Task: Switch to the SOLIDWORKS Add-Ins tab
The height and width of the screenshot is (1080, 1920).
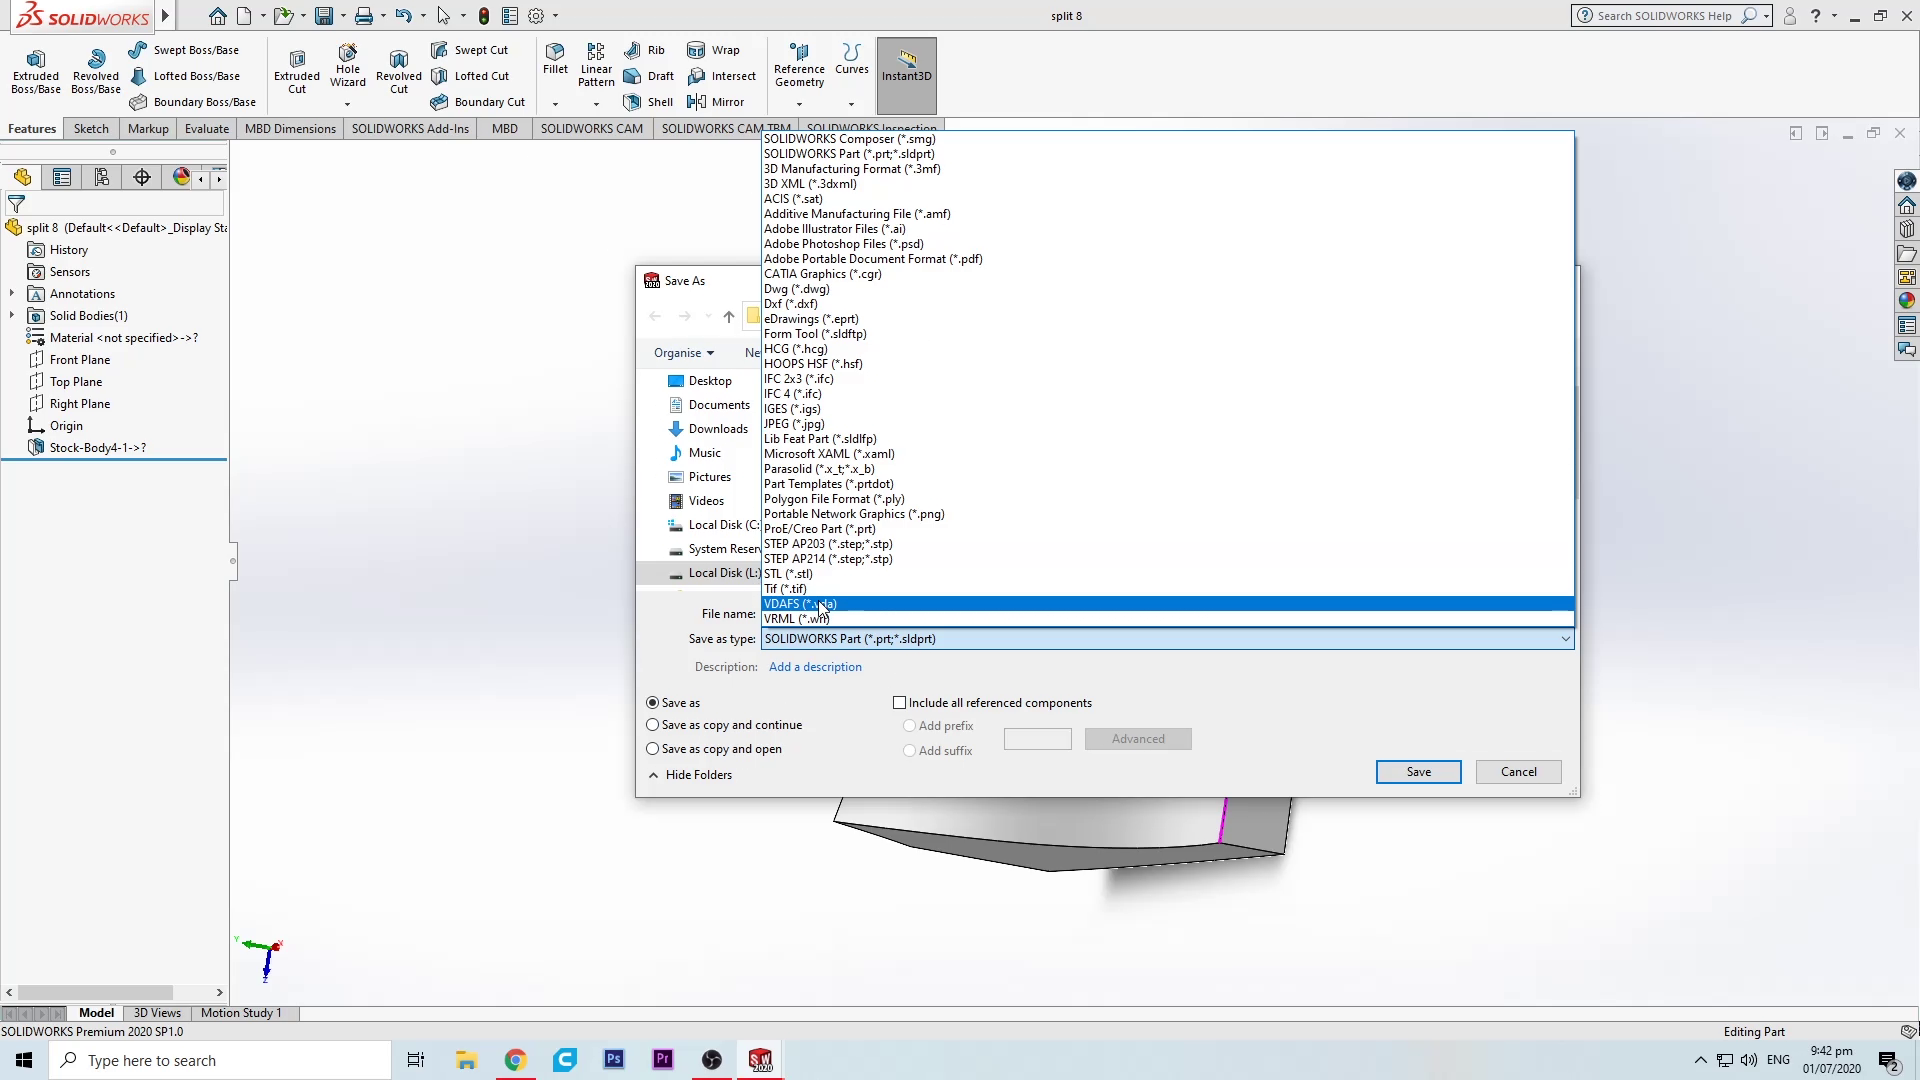Action: pos(410,129)
